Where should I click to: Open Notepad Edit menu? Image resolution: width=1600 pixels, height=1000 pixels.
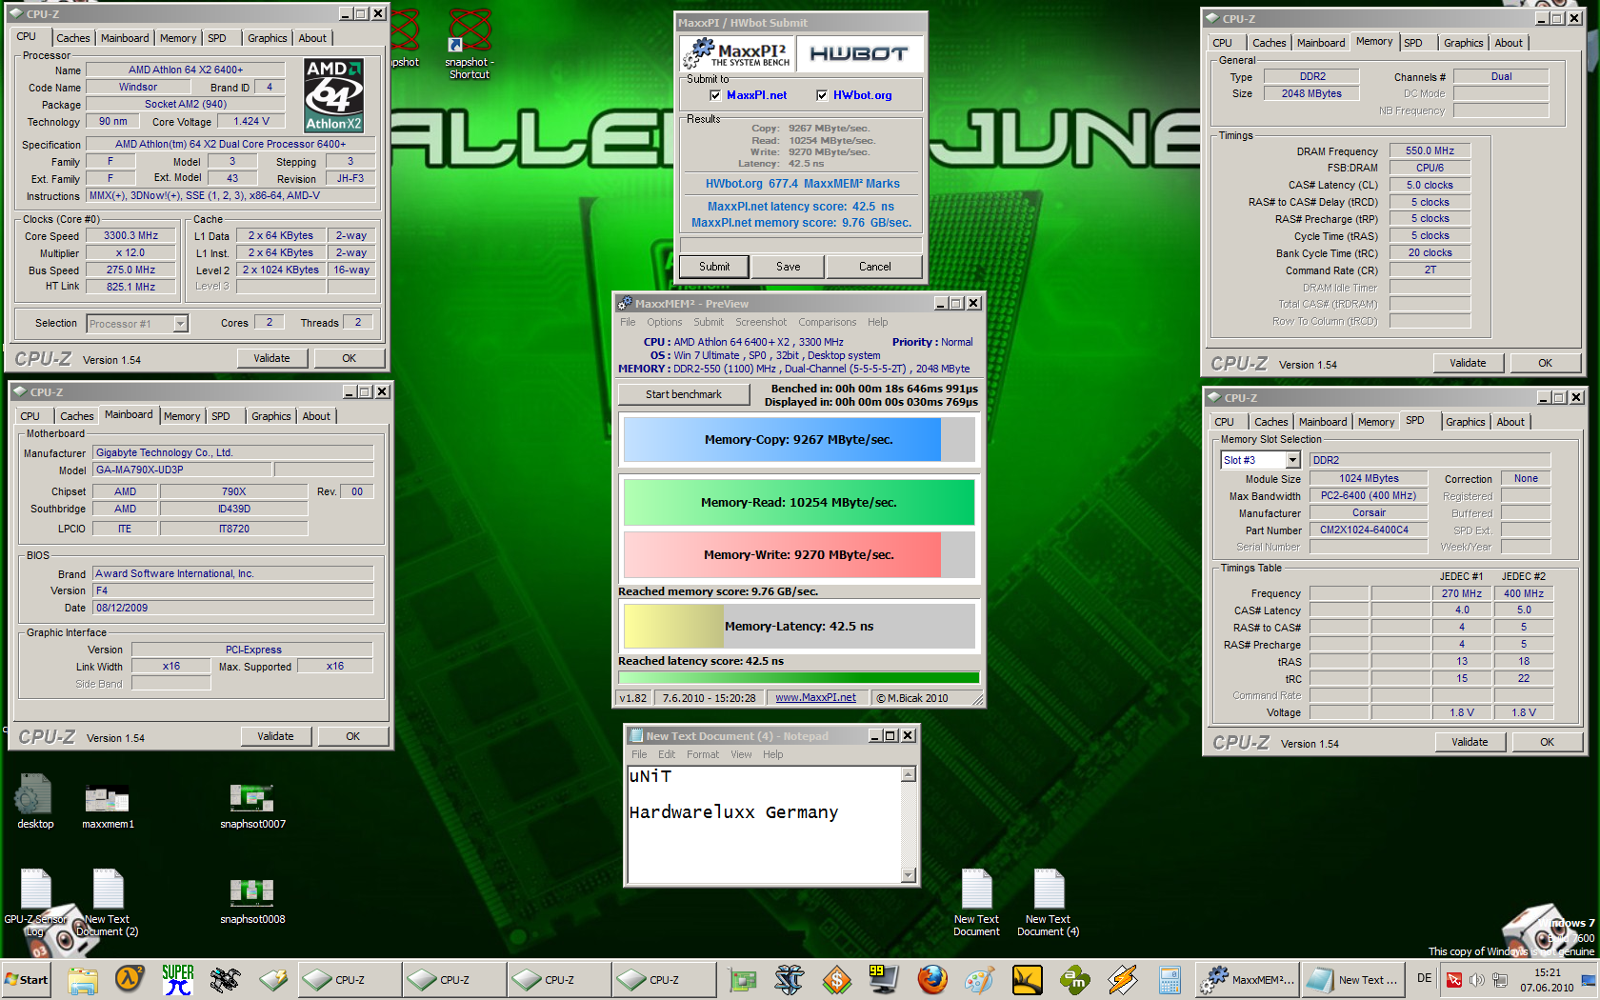(667, 754)
